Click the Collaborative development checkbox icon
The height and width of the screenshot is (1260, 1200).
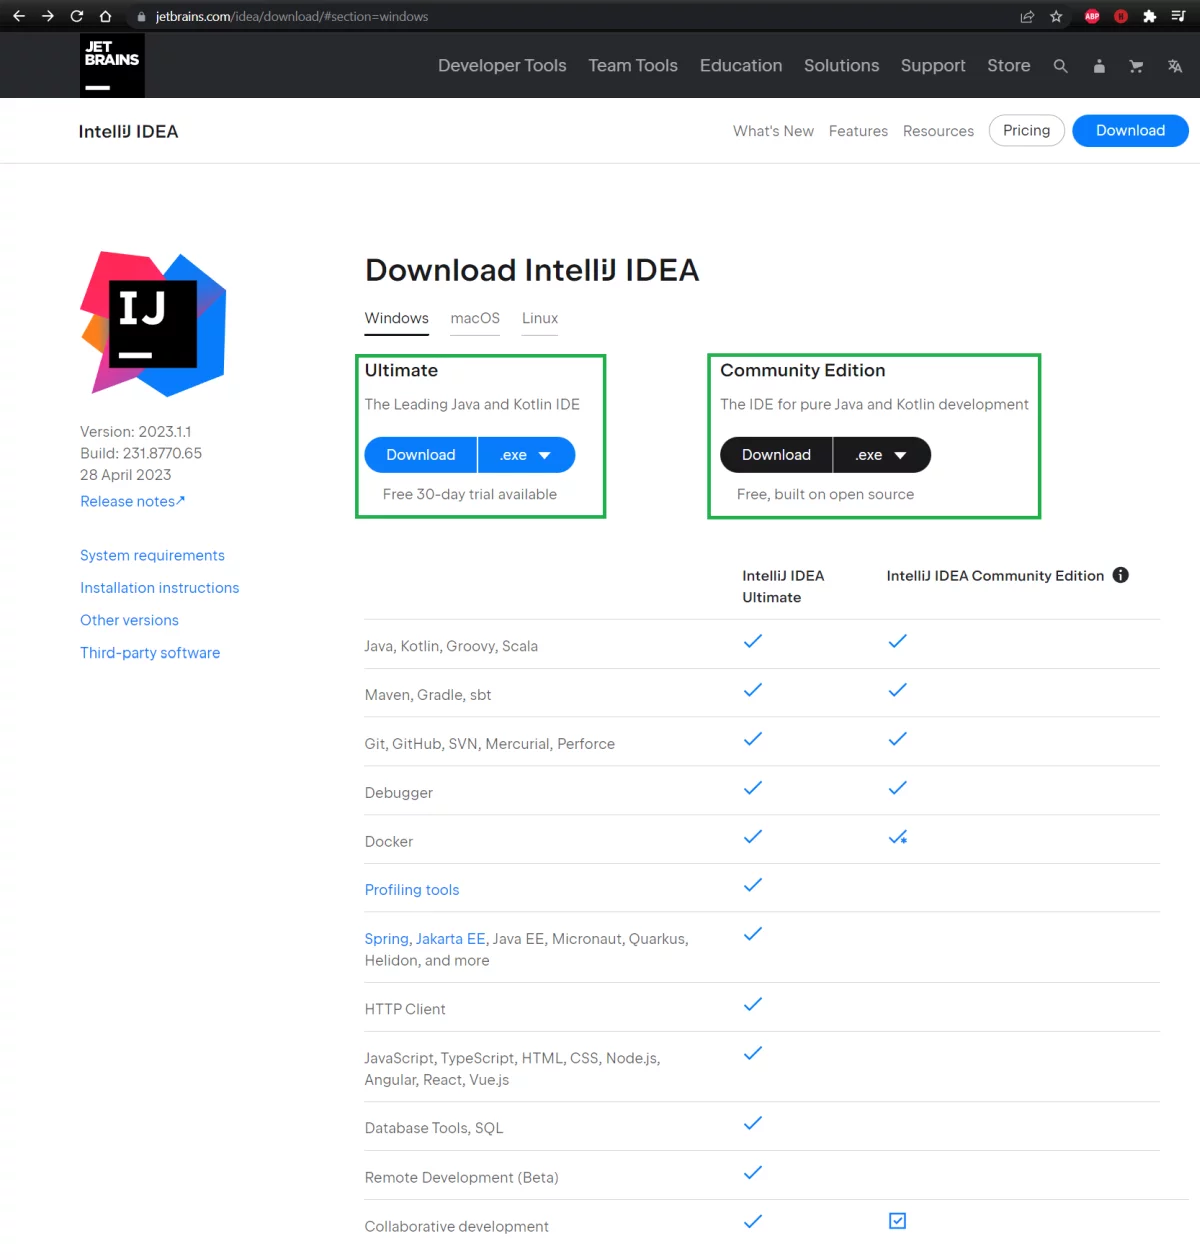pos(897,1221)
